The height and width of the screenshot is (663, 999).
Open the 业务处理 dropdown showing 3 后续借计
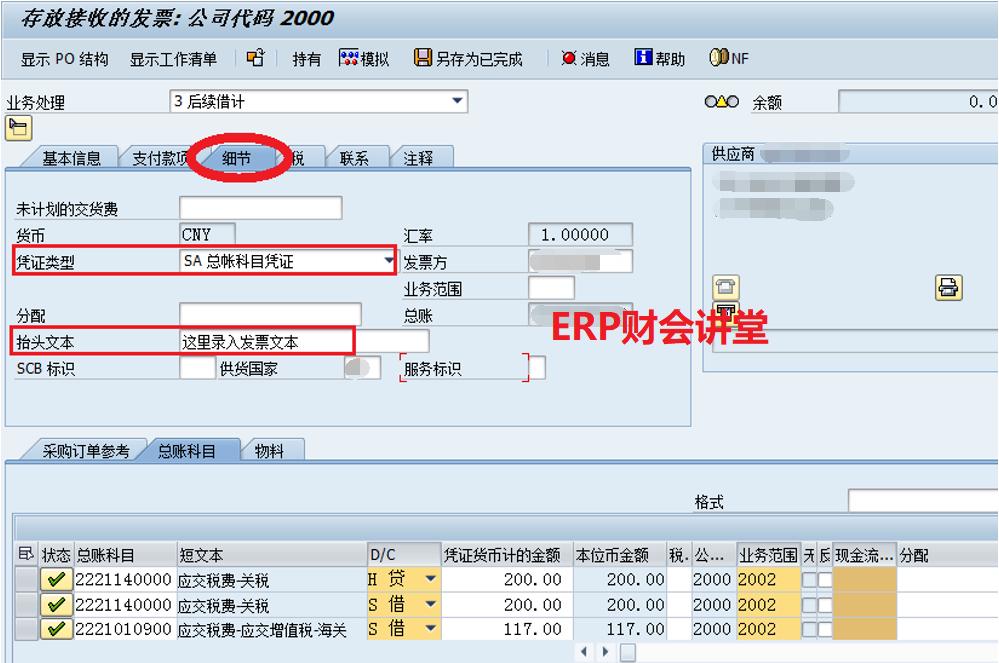coord(457,100)
